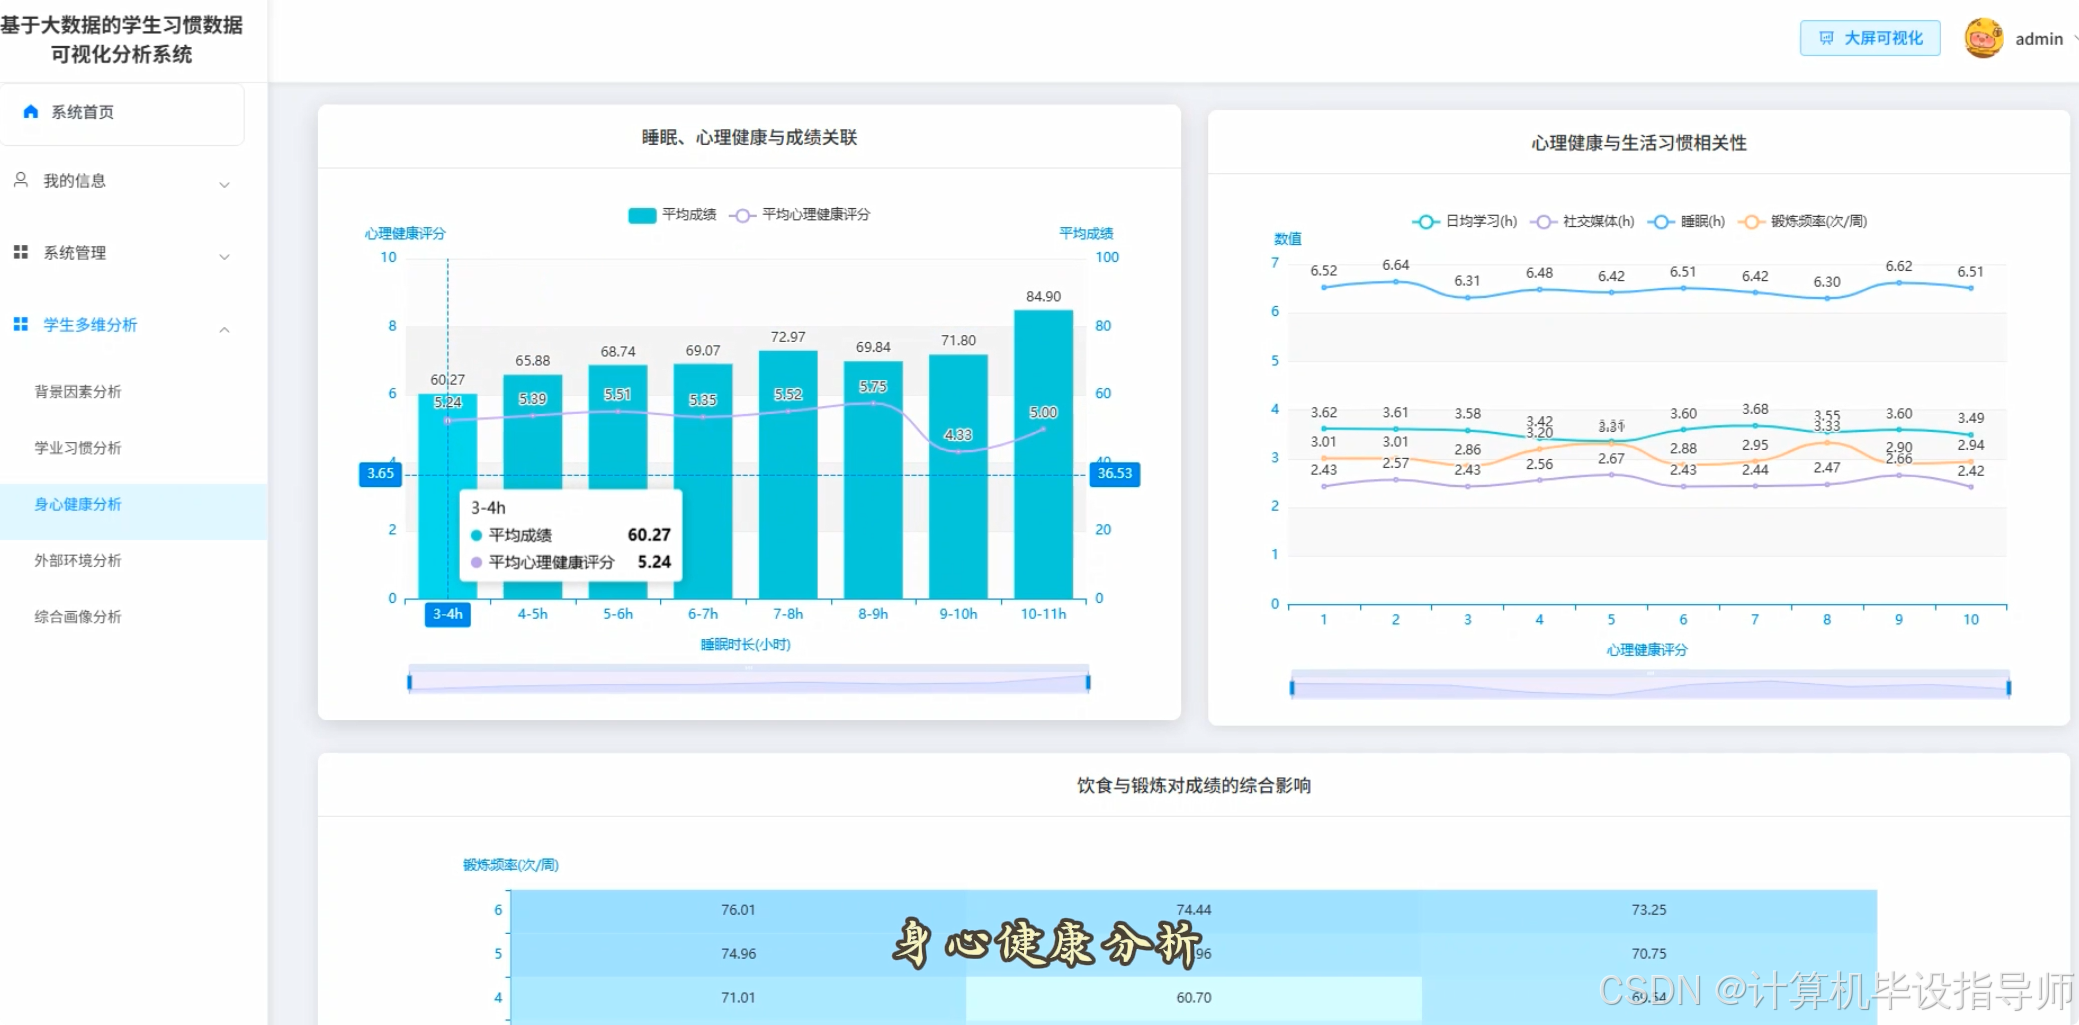Image resolution: width=2079 pixels, height=1025 pixels.
Task: Select 综合画像分析 from the sidebar
Action: coord(80,616)
